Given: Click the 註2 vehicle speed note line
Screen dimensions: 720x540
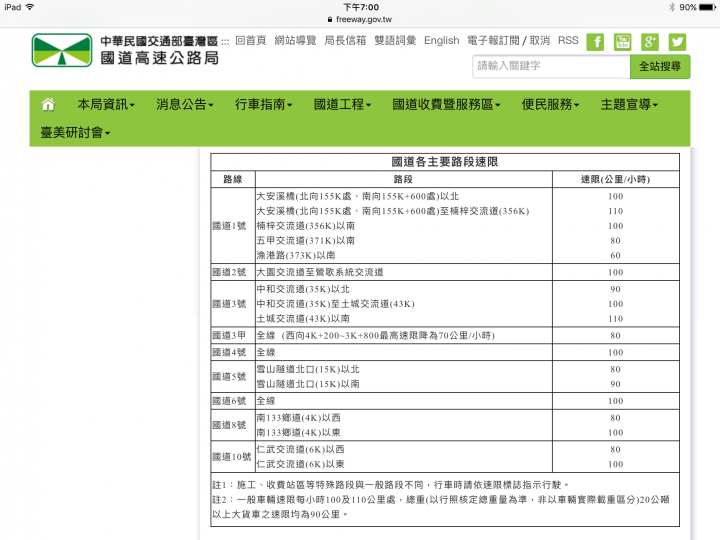Looking at the screenshot, I should click(x=441, y=507).
